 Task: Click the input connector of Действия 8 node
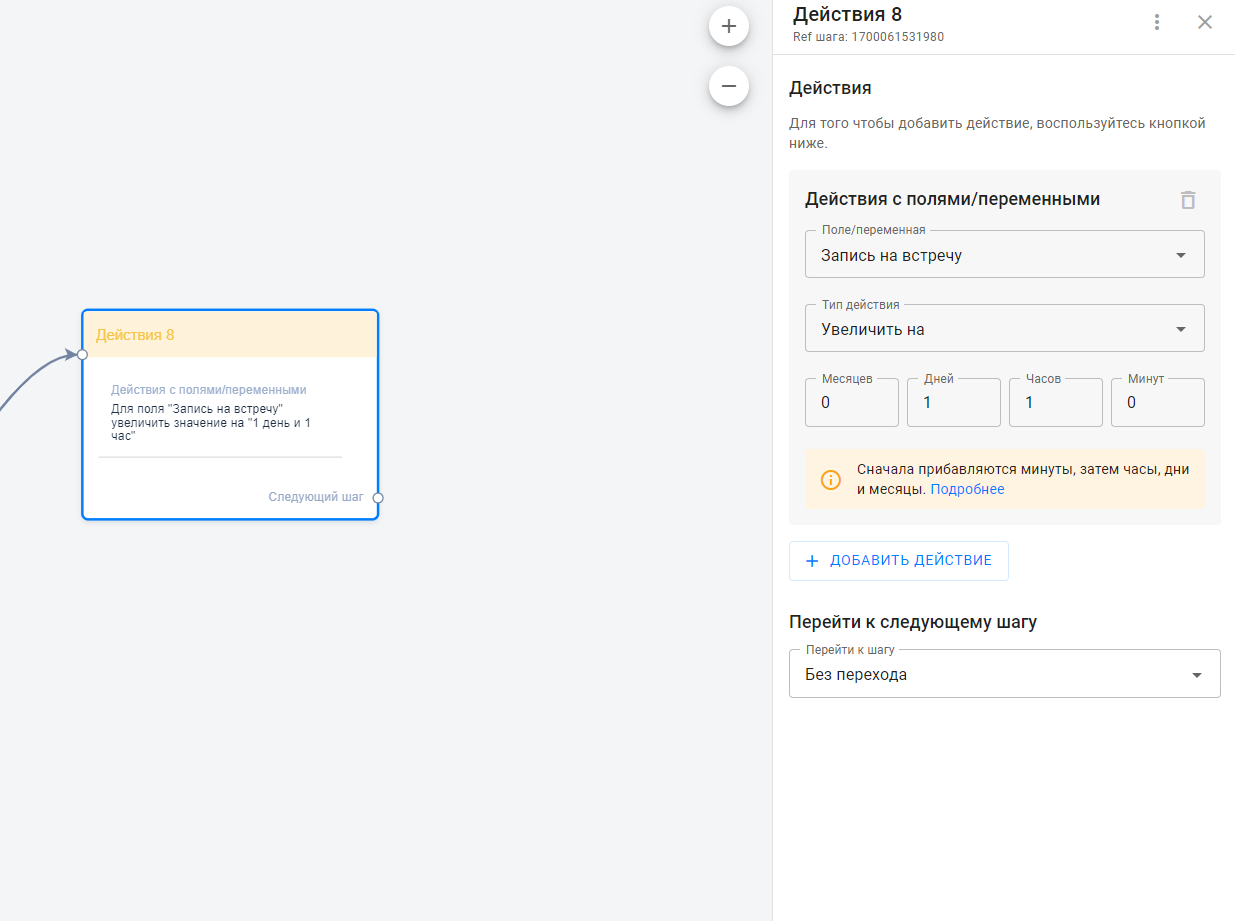(x=82, y=354)
